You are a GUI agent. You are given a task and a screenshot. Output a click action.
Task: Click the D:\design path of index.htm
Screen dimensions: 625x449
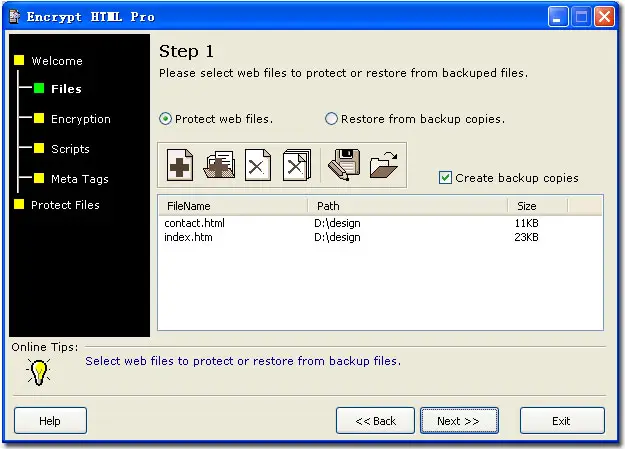click(337, 237)
